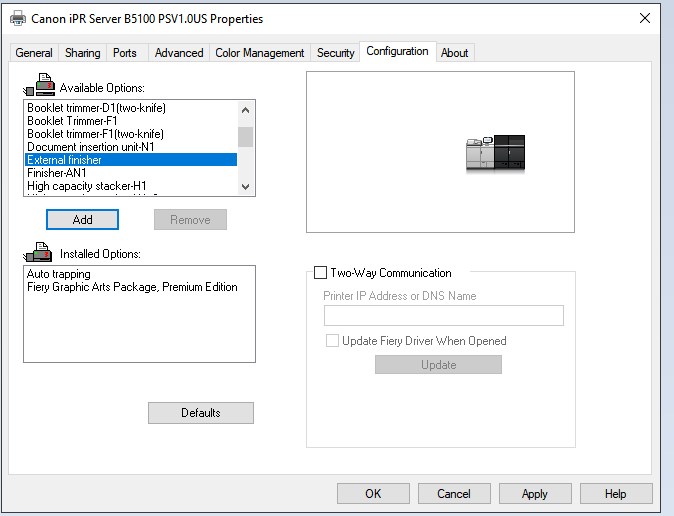674x516 pixels.
Task: Close the Properties dialog window
Action: 644,18
